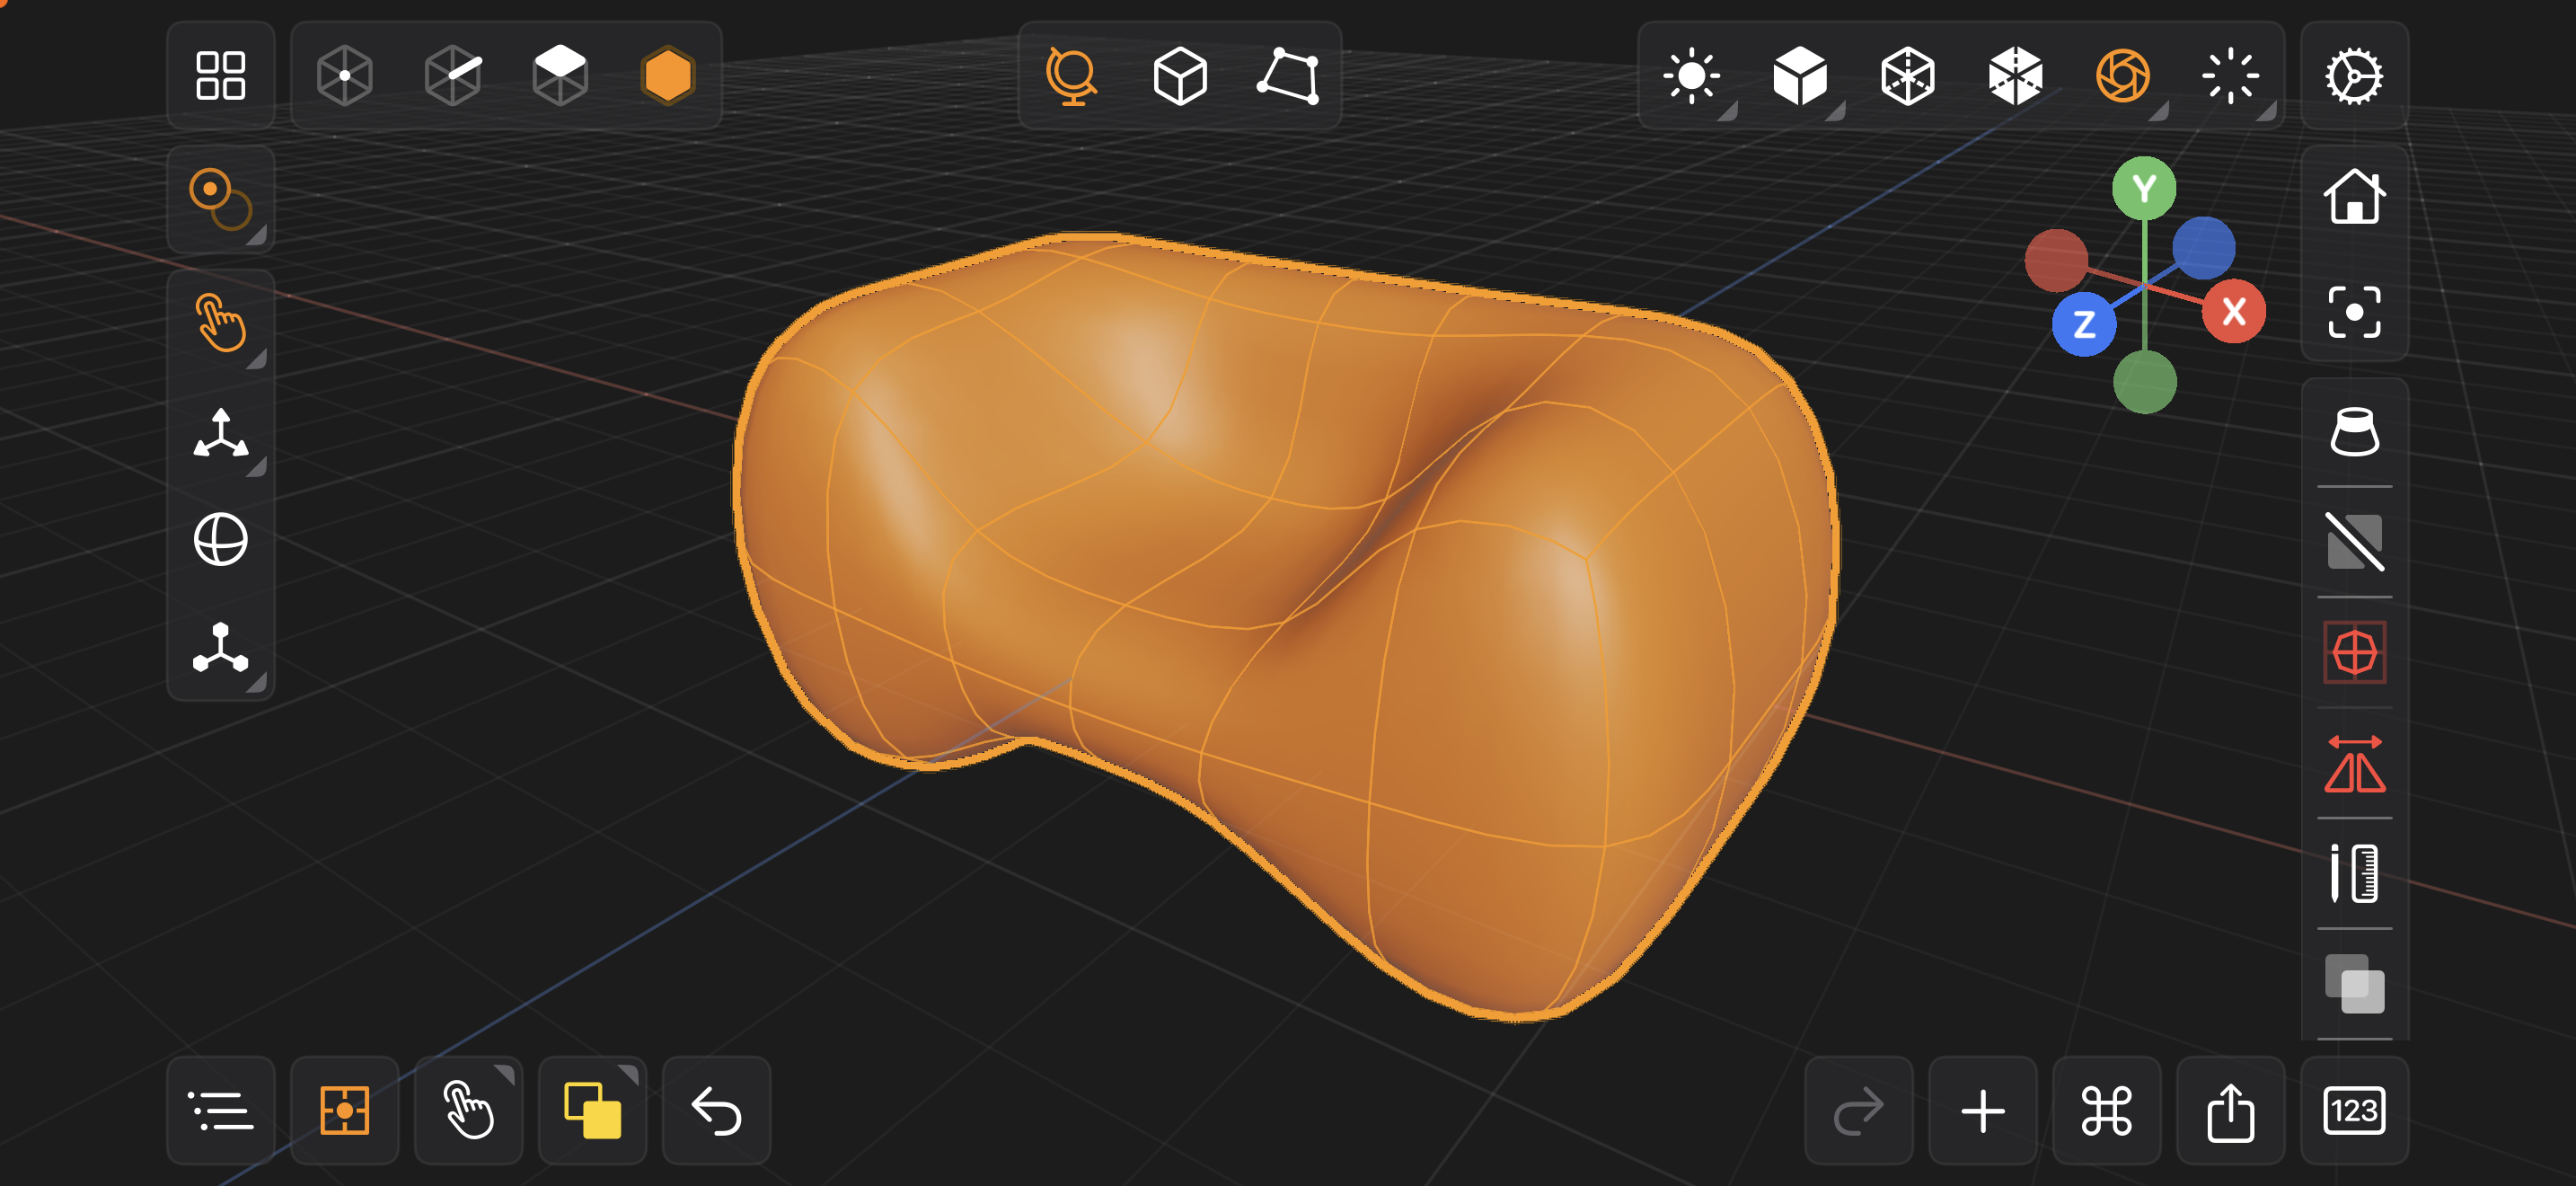Open the particle burst effects options
The height and width of the screenshot is (1186, 2576).
pyautogui.click(x=2231, y=76)
